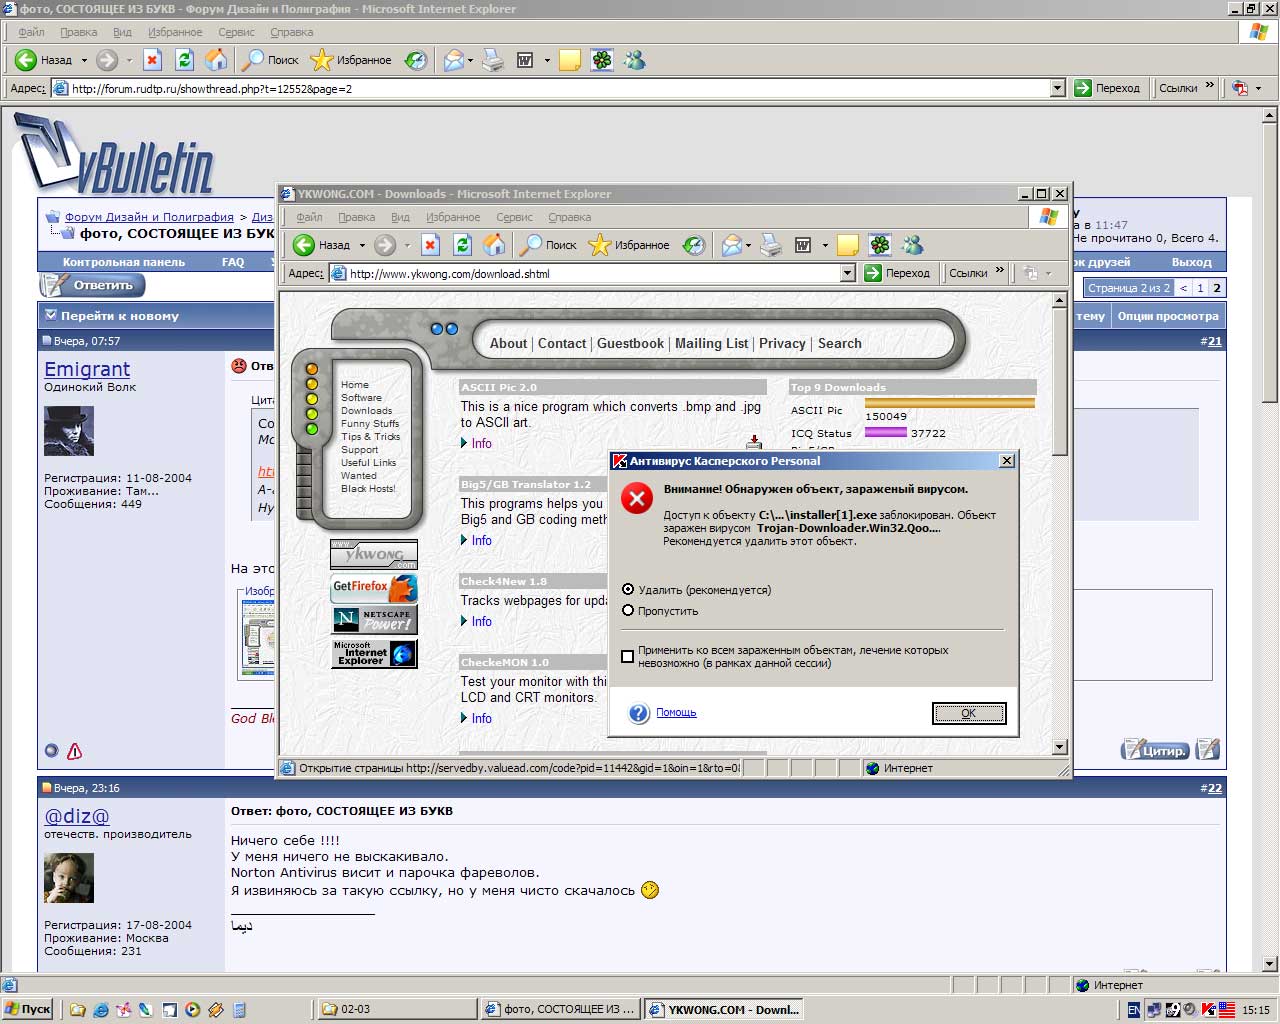Open address dropdown in YKWONG window

tap(848, 273)
